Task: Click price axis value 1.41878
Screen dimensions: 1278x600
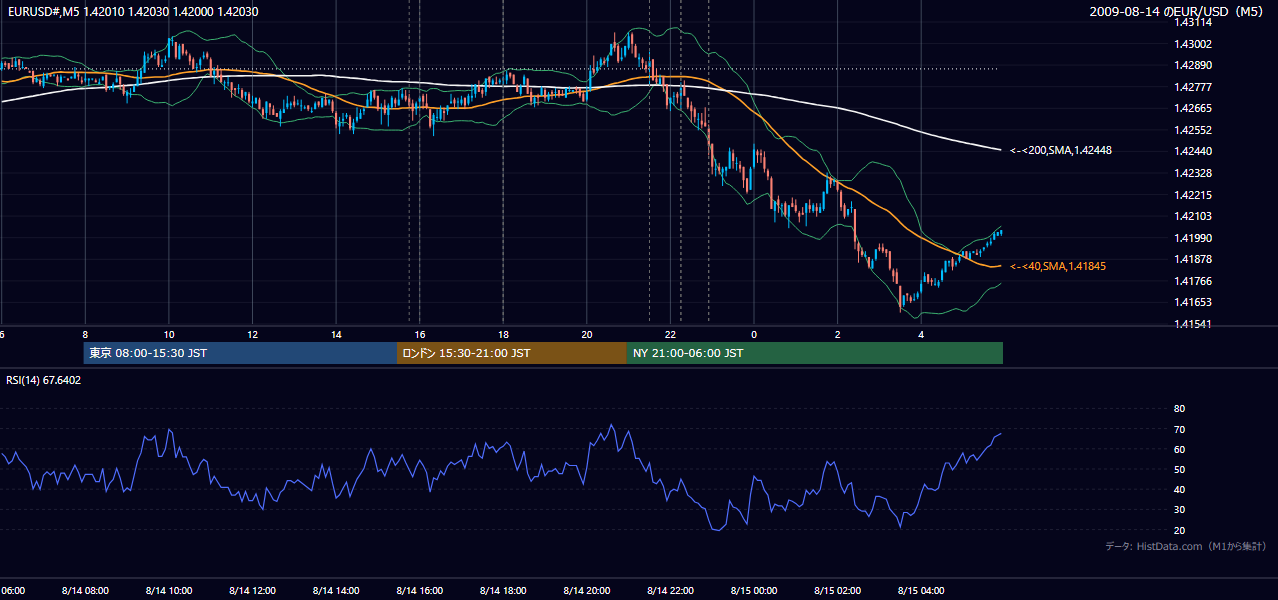Action: (1192, 259)
